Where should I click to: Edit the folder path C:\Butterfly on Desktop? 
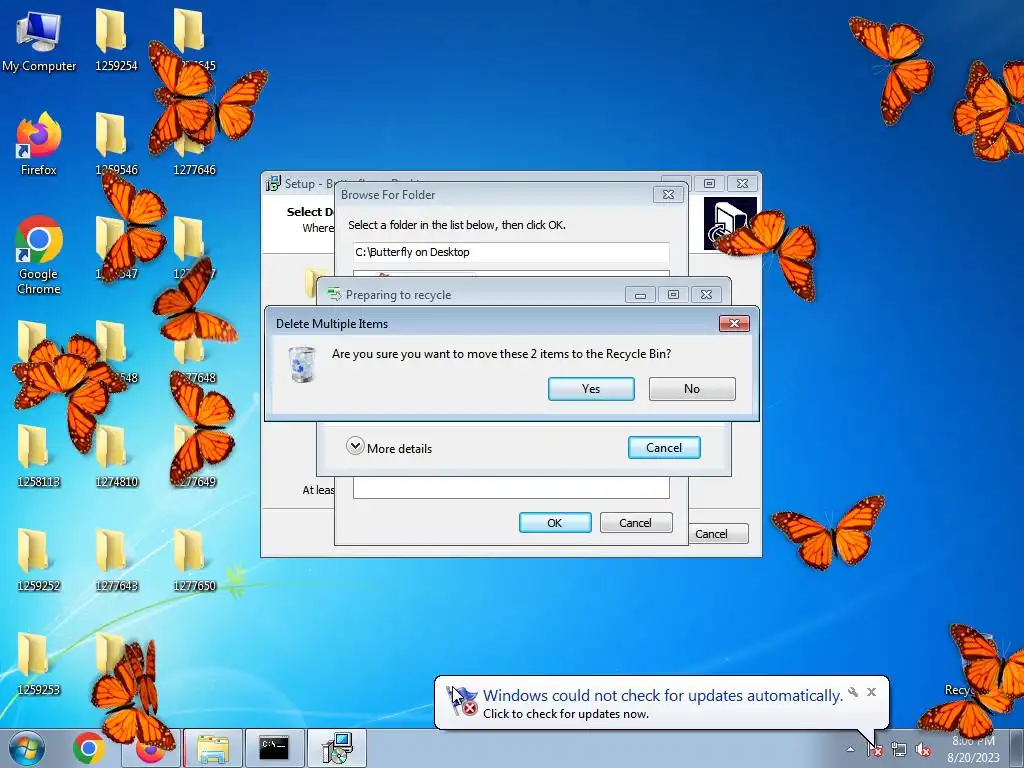coord(511,252)
